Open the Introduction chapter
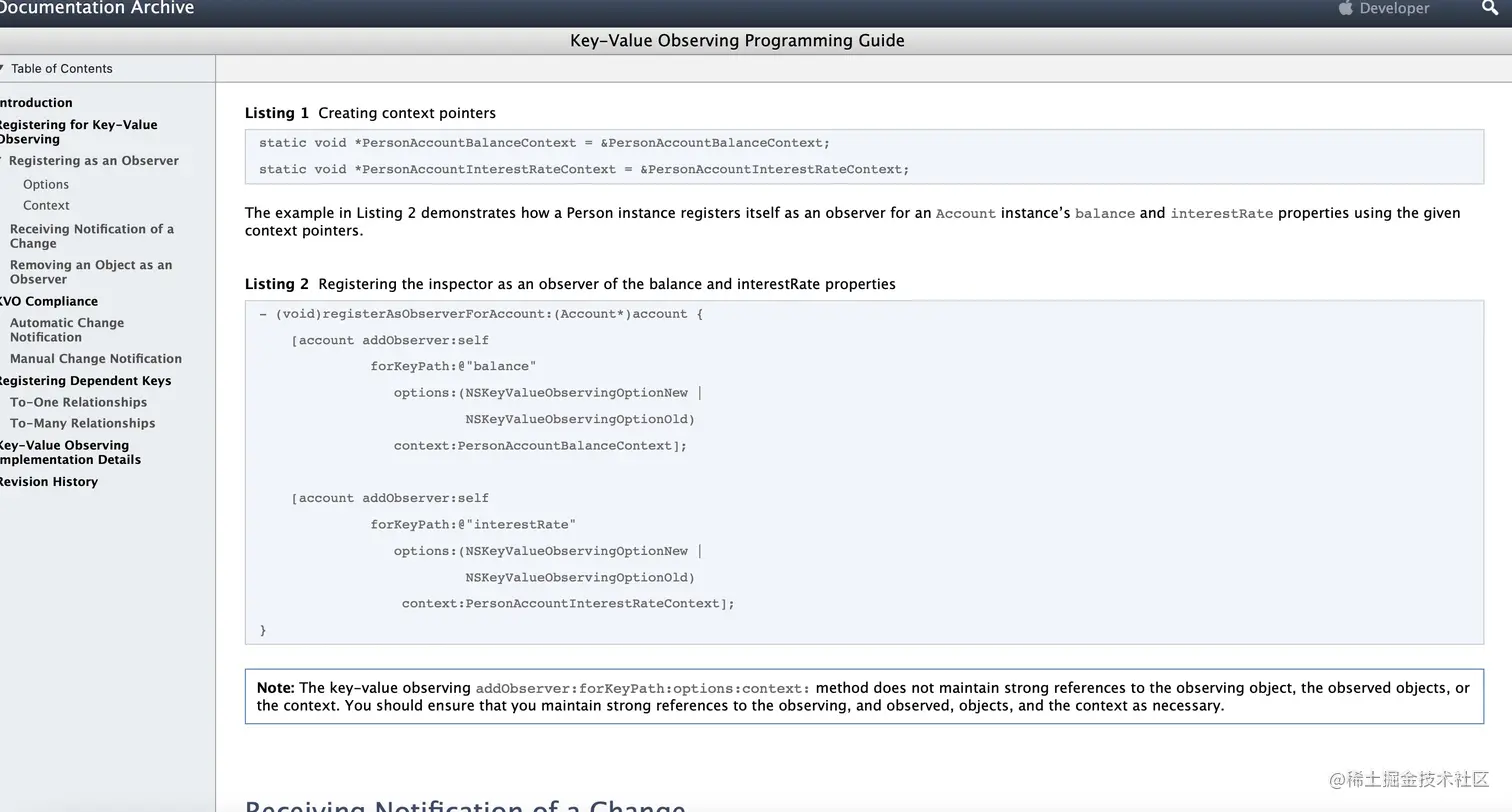The image size is (1512, 812). [x=36, y=103]
